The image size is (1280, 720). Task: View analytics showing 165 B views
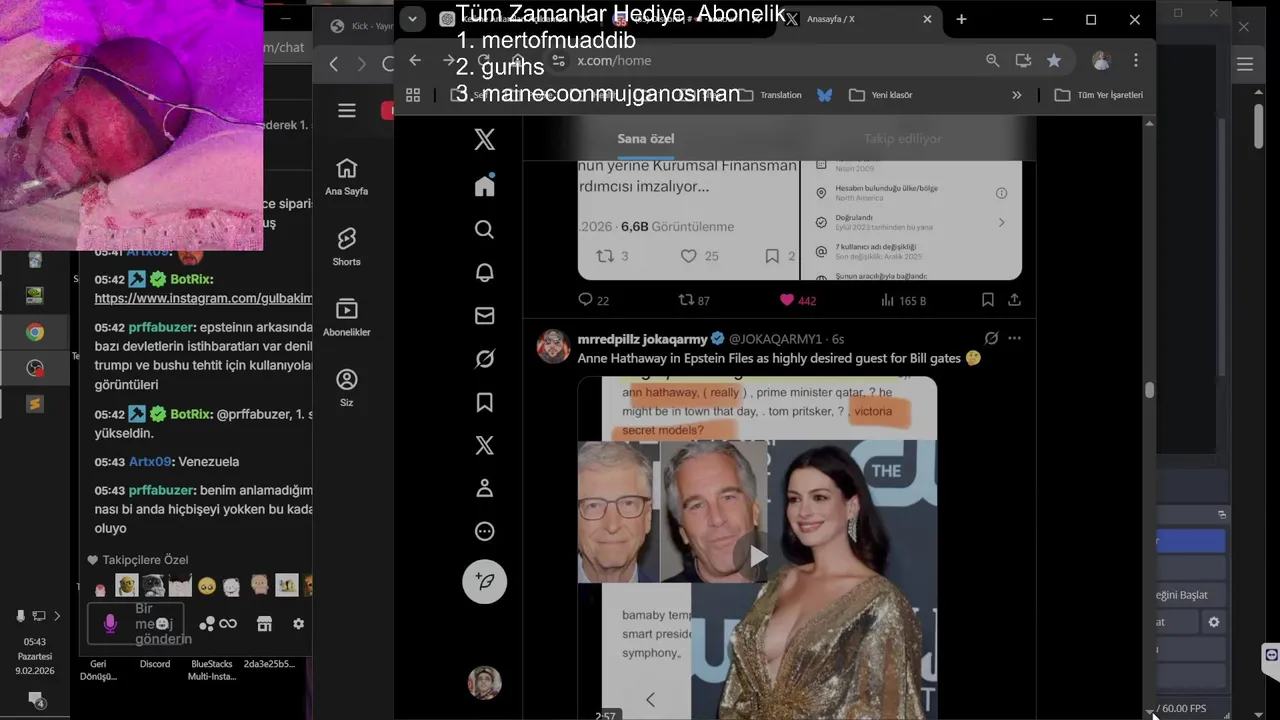tap(903, 300)
